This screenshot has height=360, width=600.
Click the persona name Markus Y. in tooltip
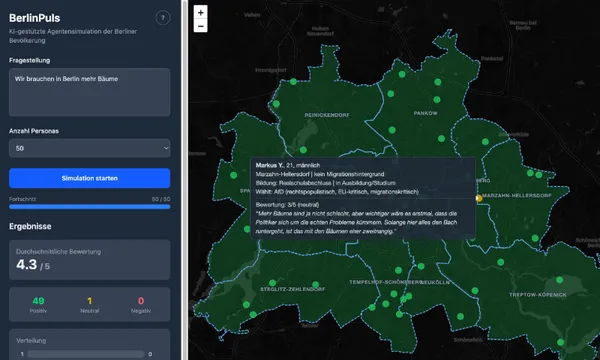(270, 165)
